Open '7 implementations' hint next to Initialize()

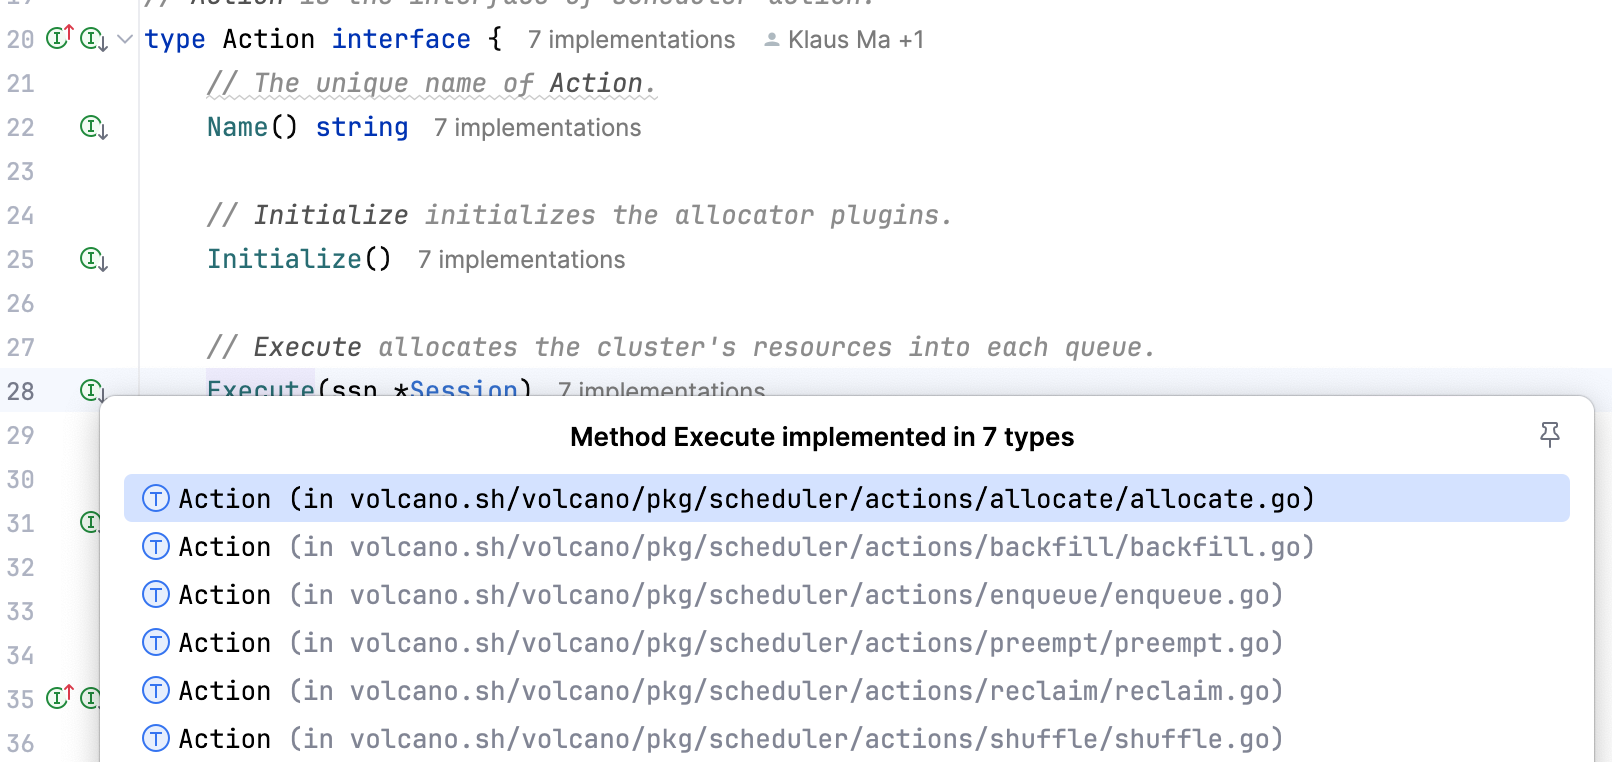pos(520,260)
